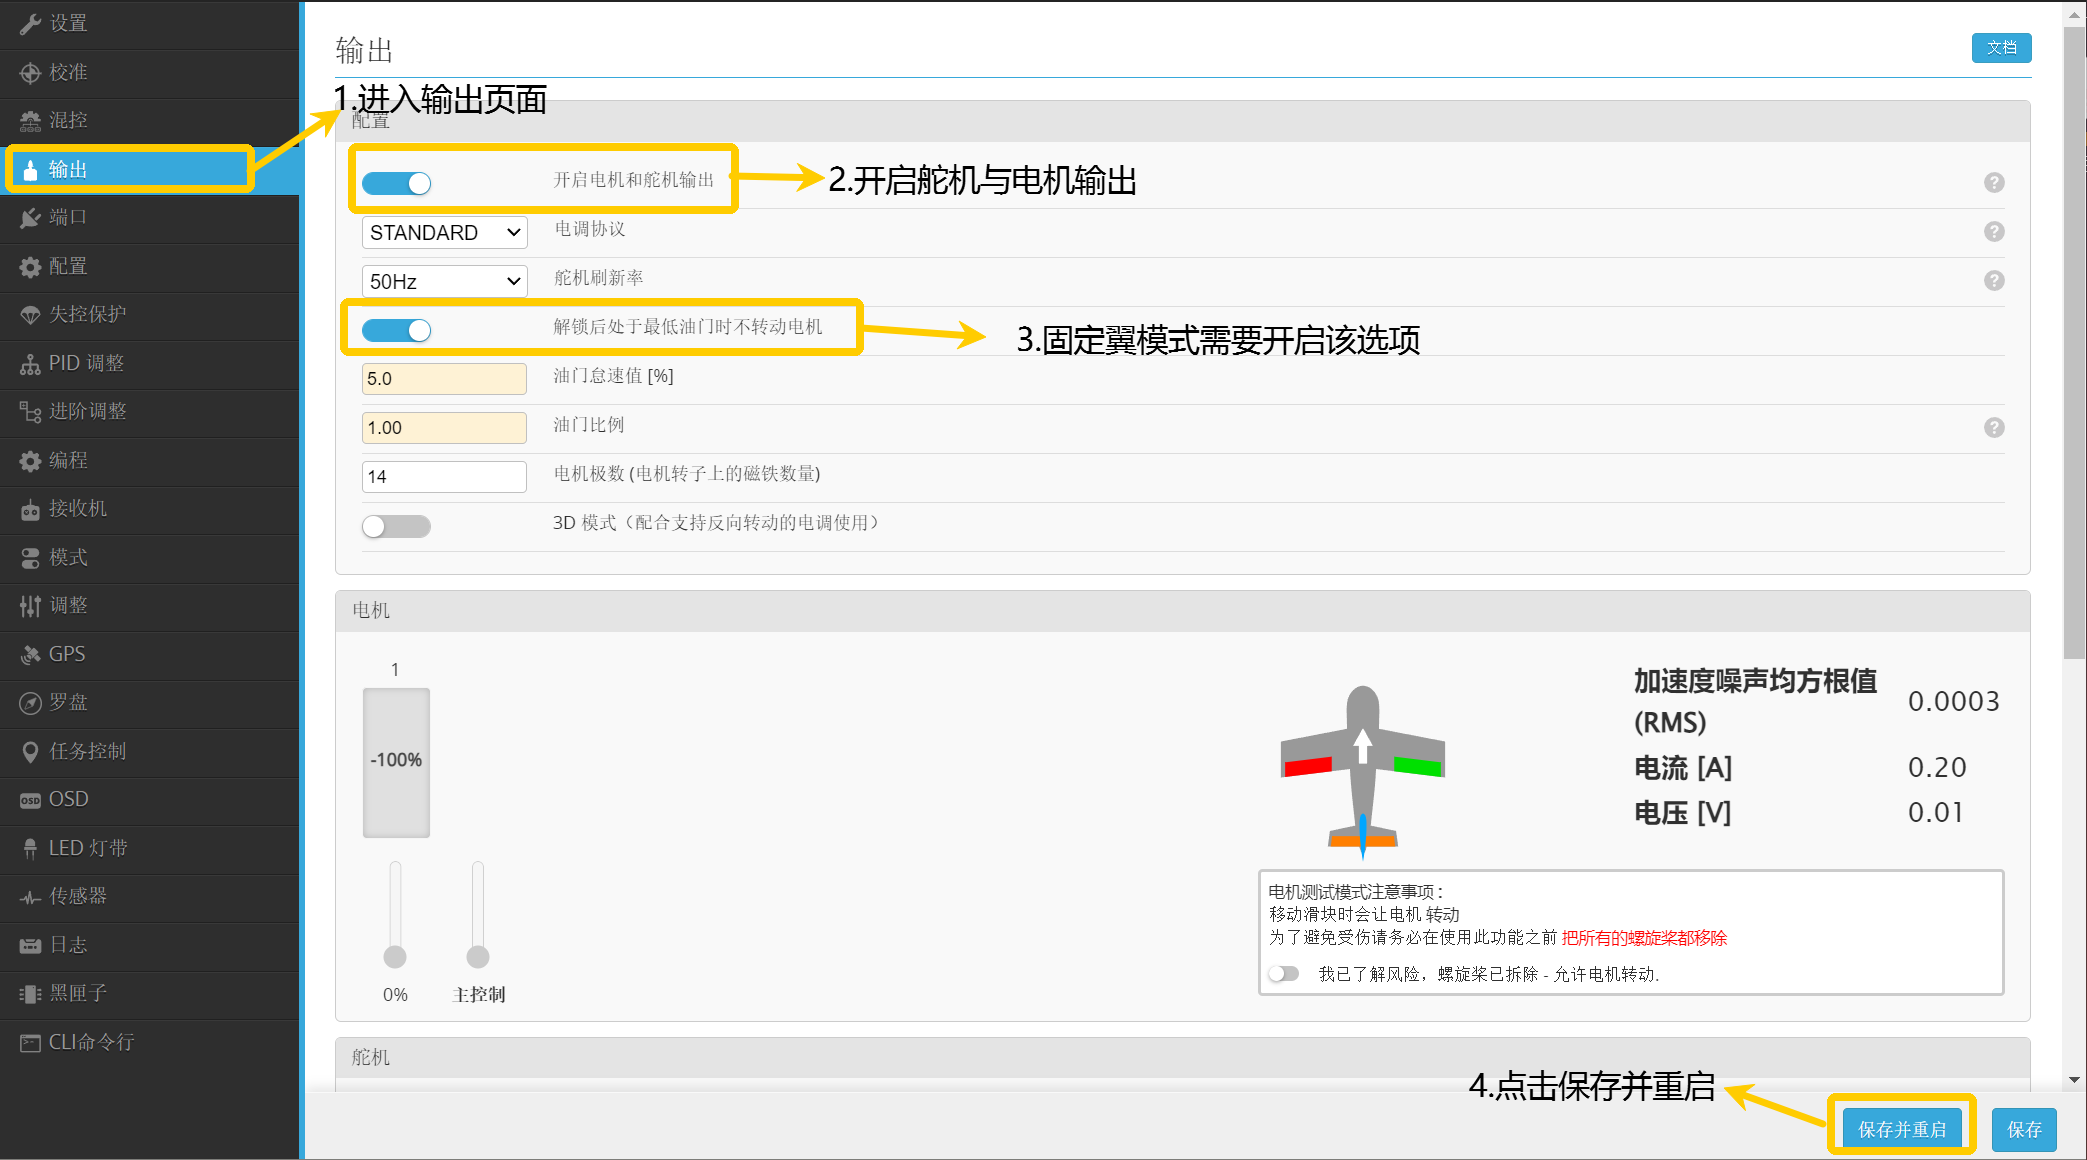Viewport: 2087px width, 1160px height.
Task: Click the OSD icon in sidebar
Action: coord(30,800)
